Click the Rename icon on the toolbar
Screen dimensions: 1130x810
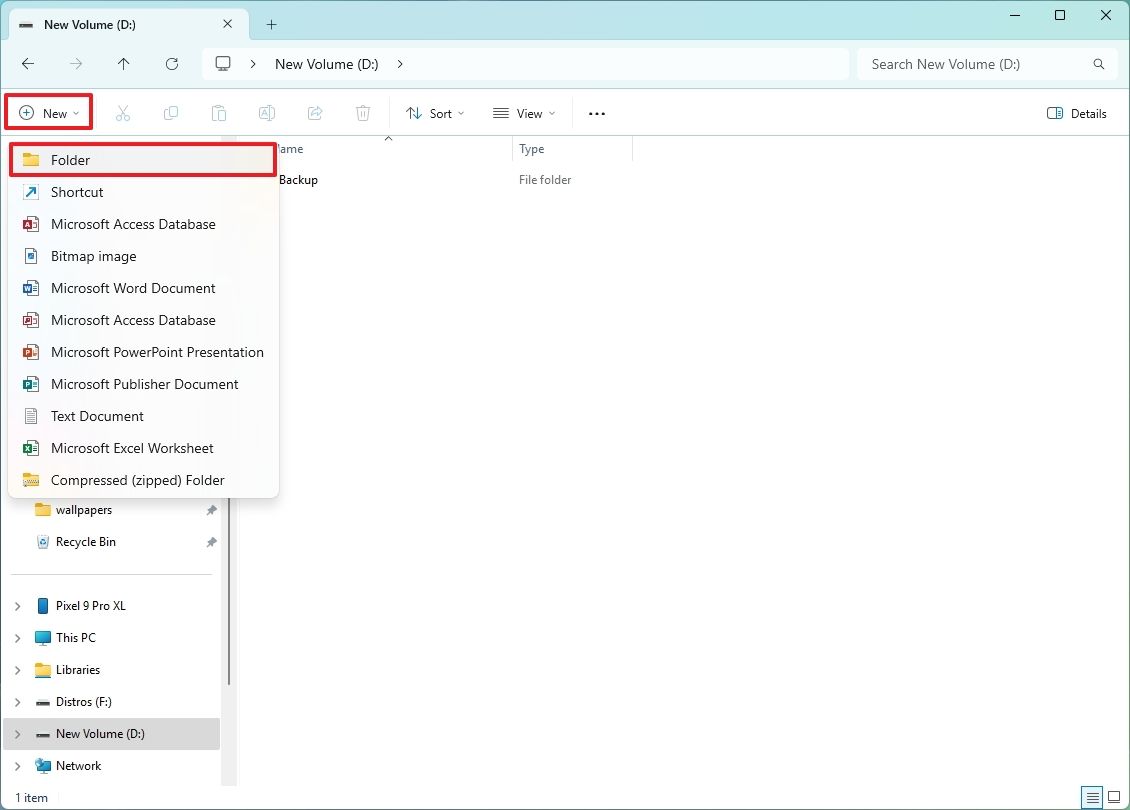267,112
